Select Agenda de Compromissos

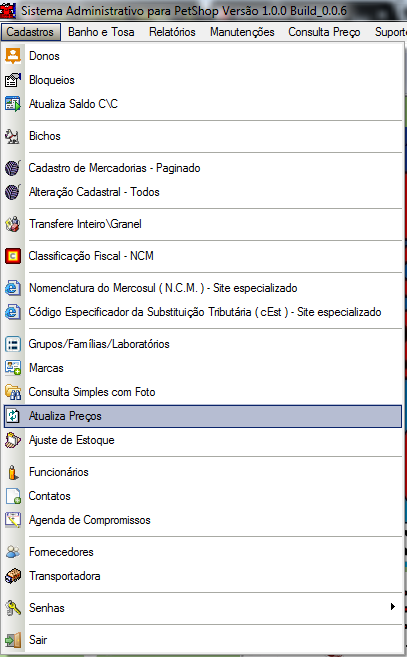pos(203,520)
